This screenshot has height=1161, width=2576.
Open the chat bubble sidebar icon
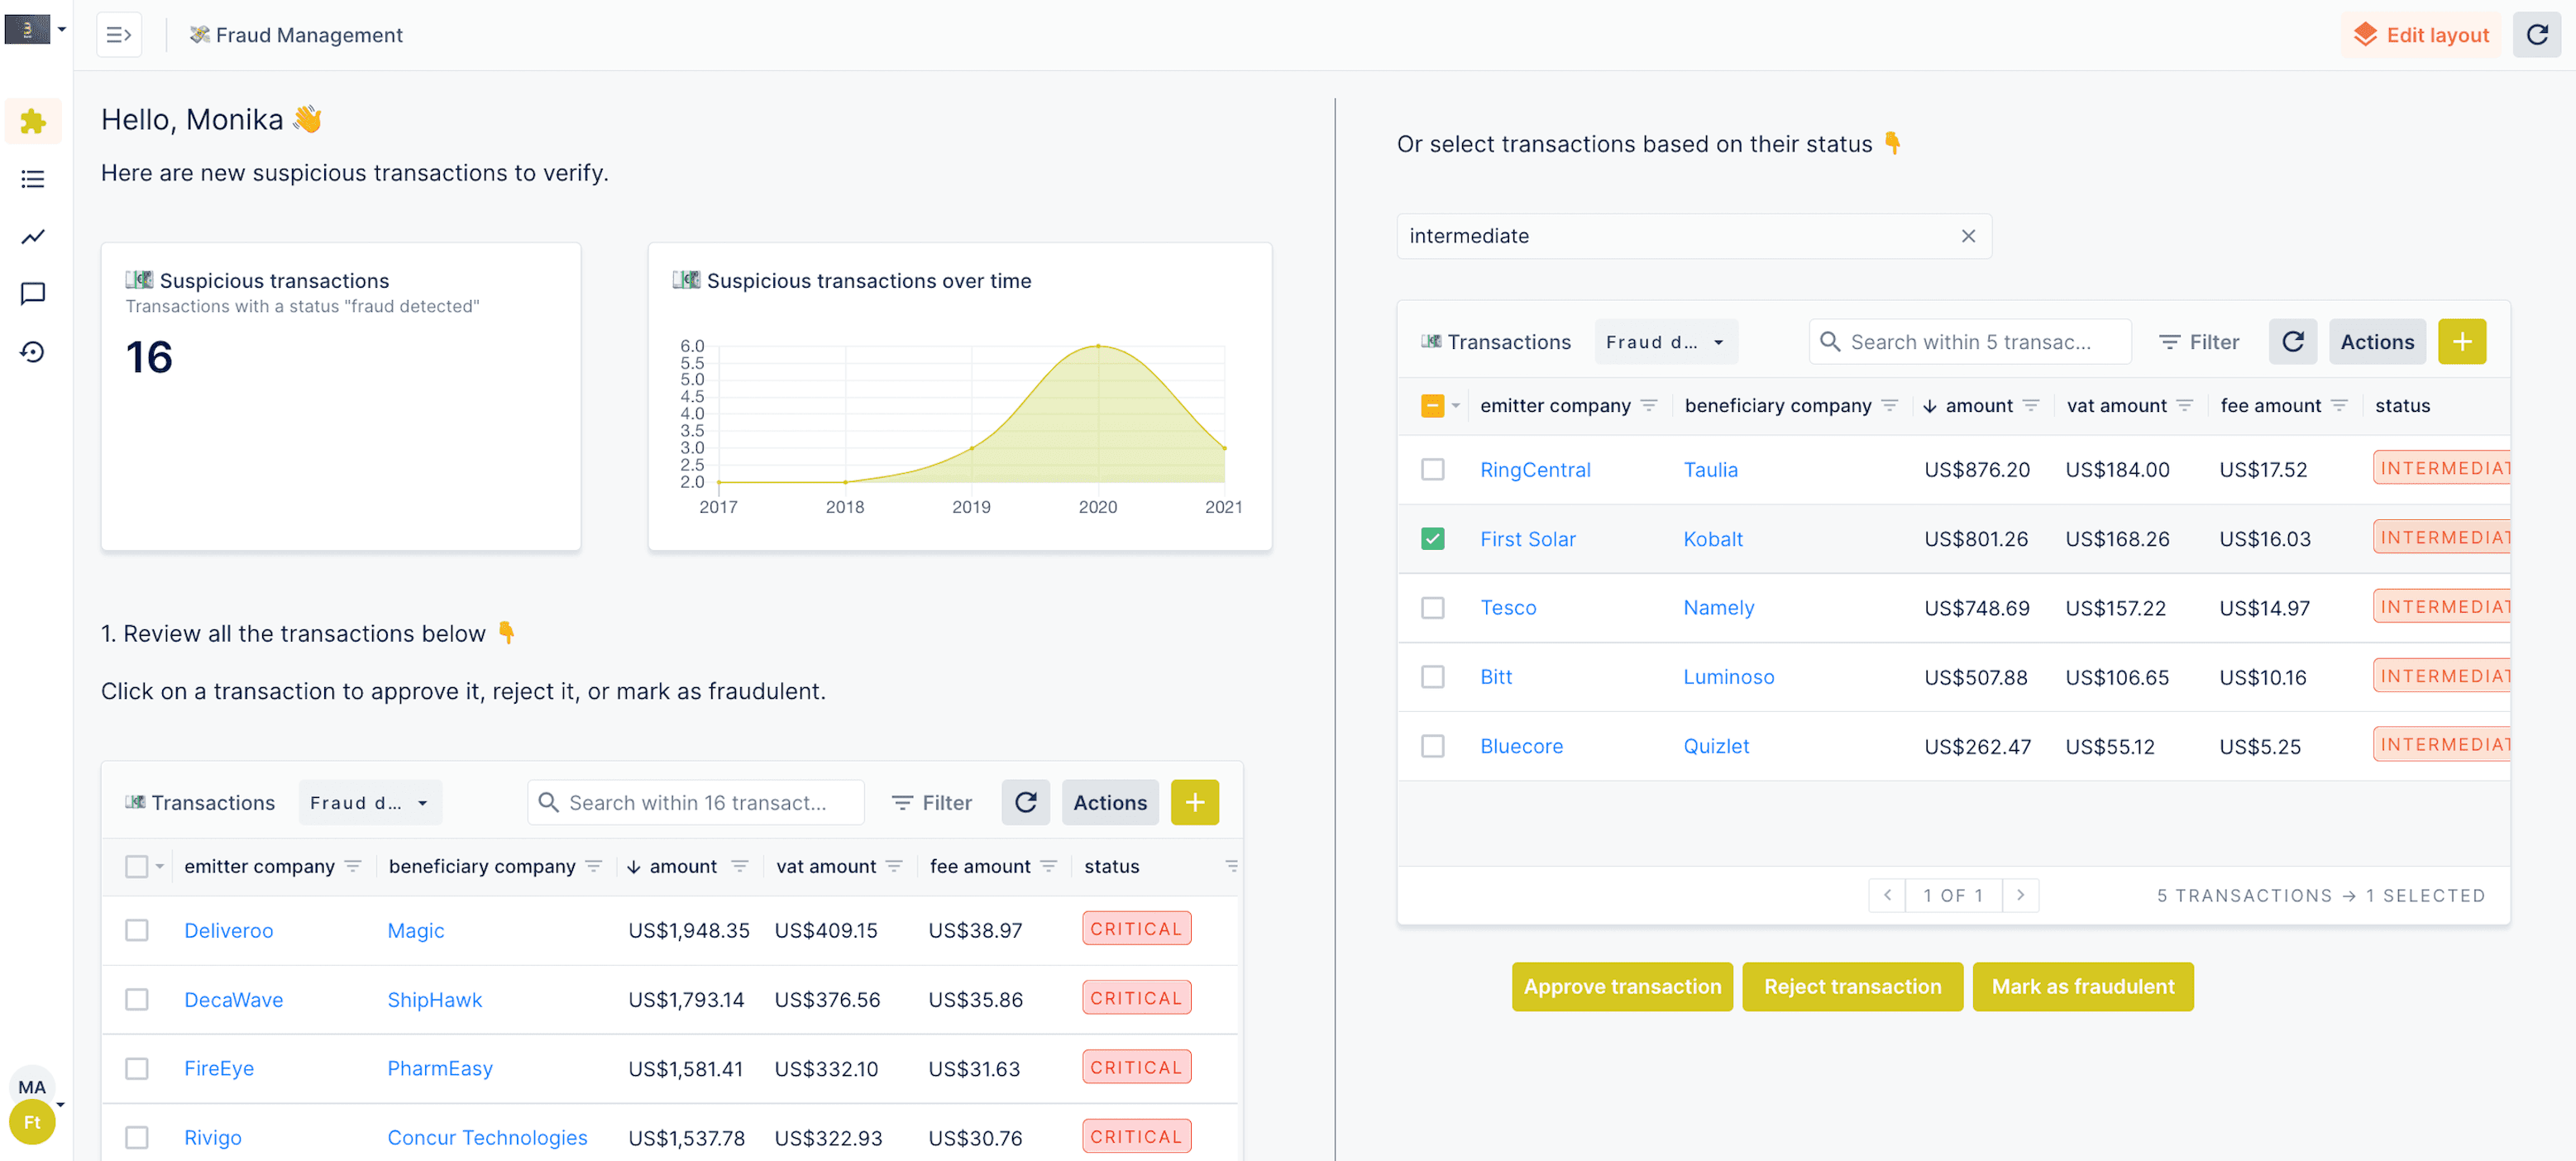pyautogui.click(x=33, y=294)
